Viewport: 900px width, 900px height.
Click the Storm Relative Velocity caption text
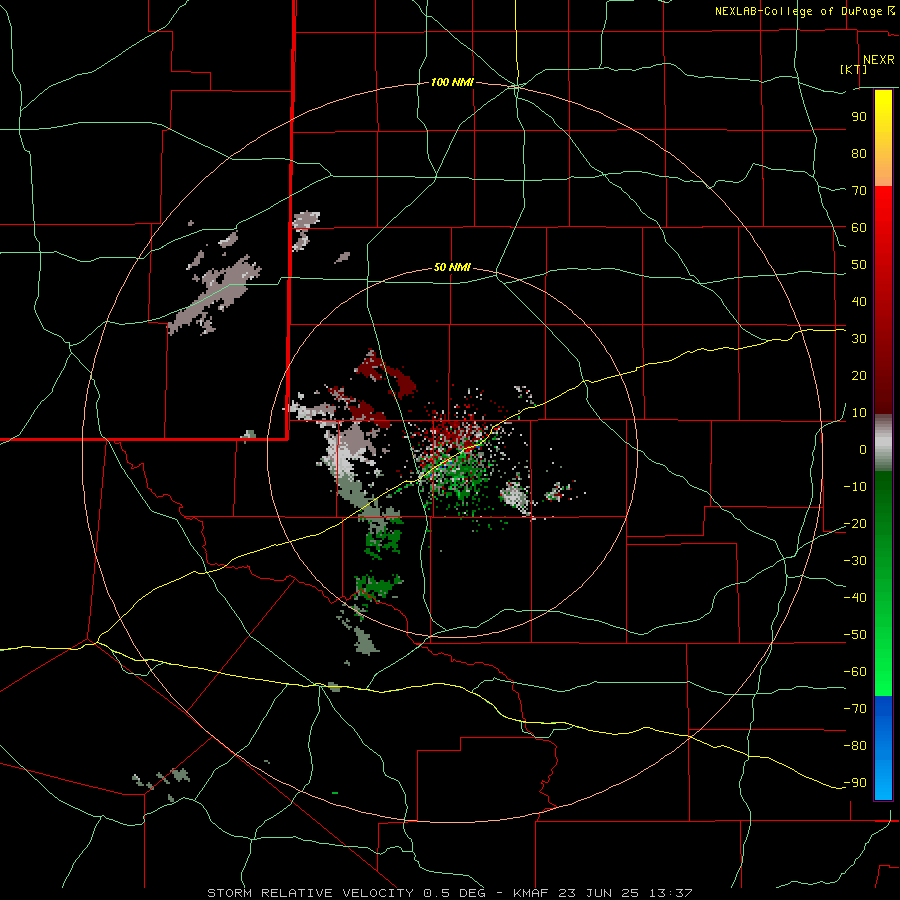tap(449, 893)
